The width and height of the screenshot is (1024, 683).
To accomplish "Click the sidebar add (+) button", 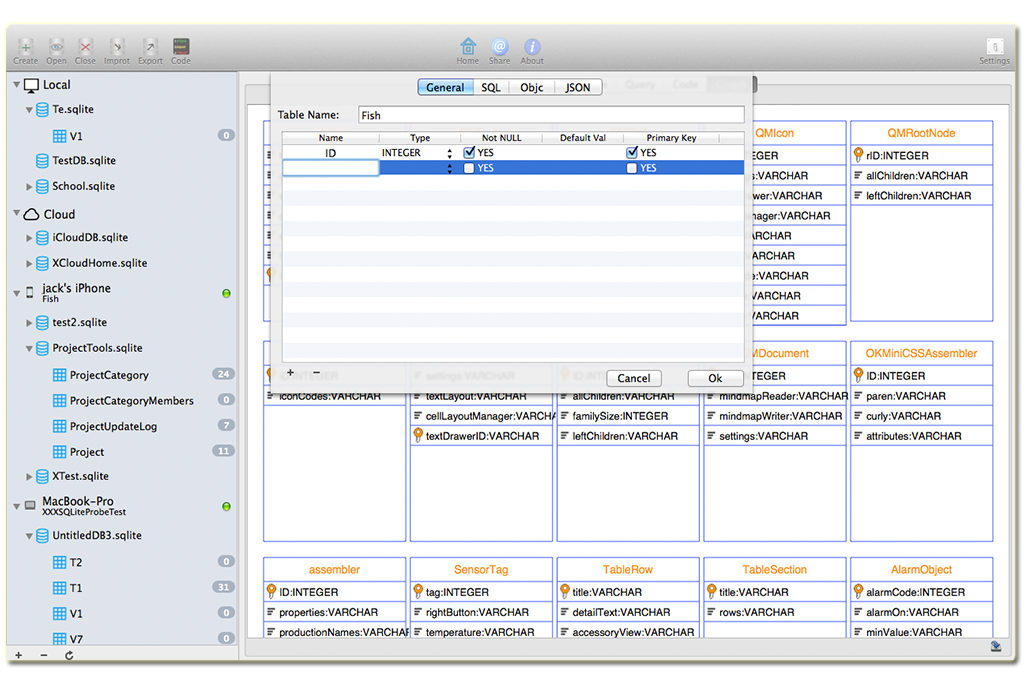I will [19, 655].
